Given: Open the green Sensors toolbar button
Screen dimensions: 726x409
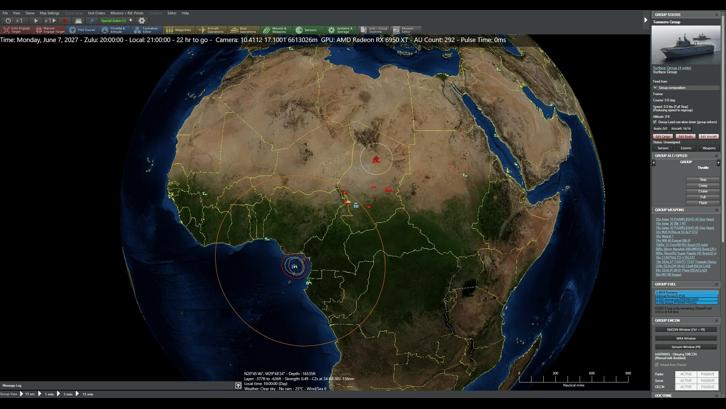Looking at the screenshot, I should [309, 30].
